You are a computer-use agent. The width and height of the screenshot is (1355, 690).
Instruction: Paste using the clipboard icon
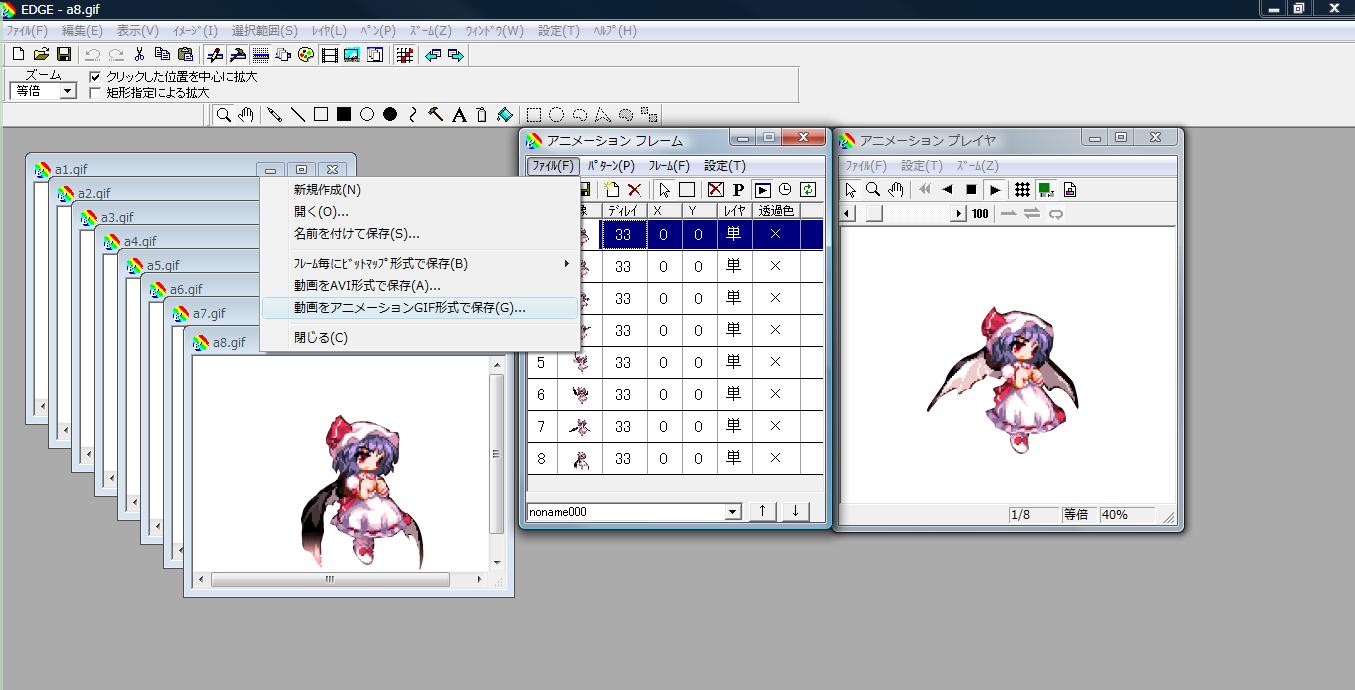pyautogui.click(x=185, y=55)
